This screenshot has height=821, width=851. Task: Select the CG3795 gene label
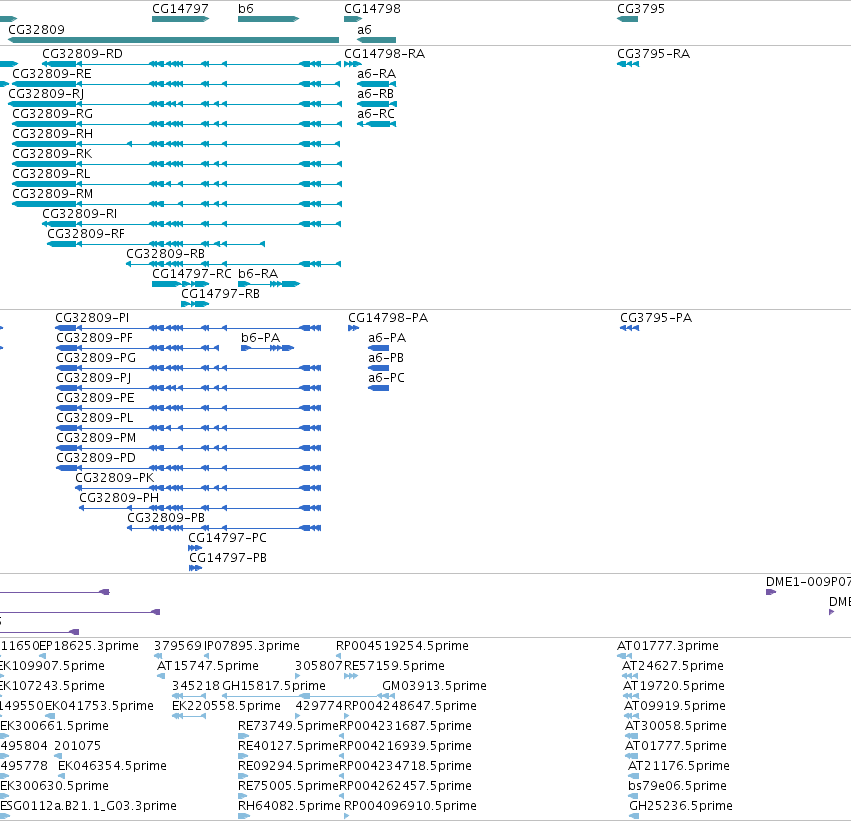(x=640, y=9)
